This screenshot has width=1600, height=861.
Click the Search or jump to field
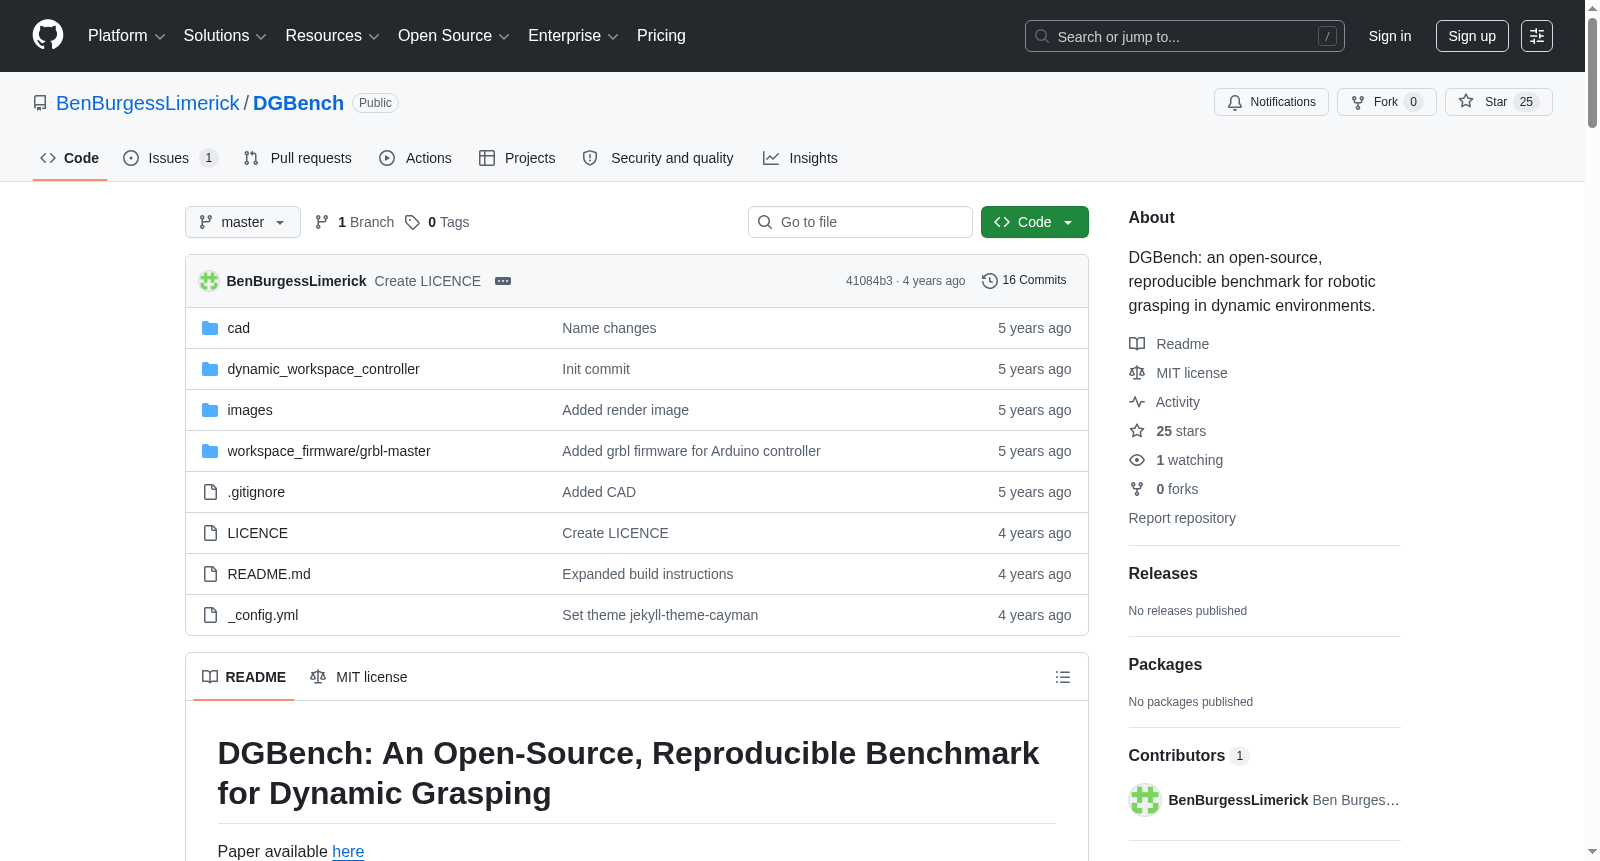point(1185,36)
